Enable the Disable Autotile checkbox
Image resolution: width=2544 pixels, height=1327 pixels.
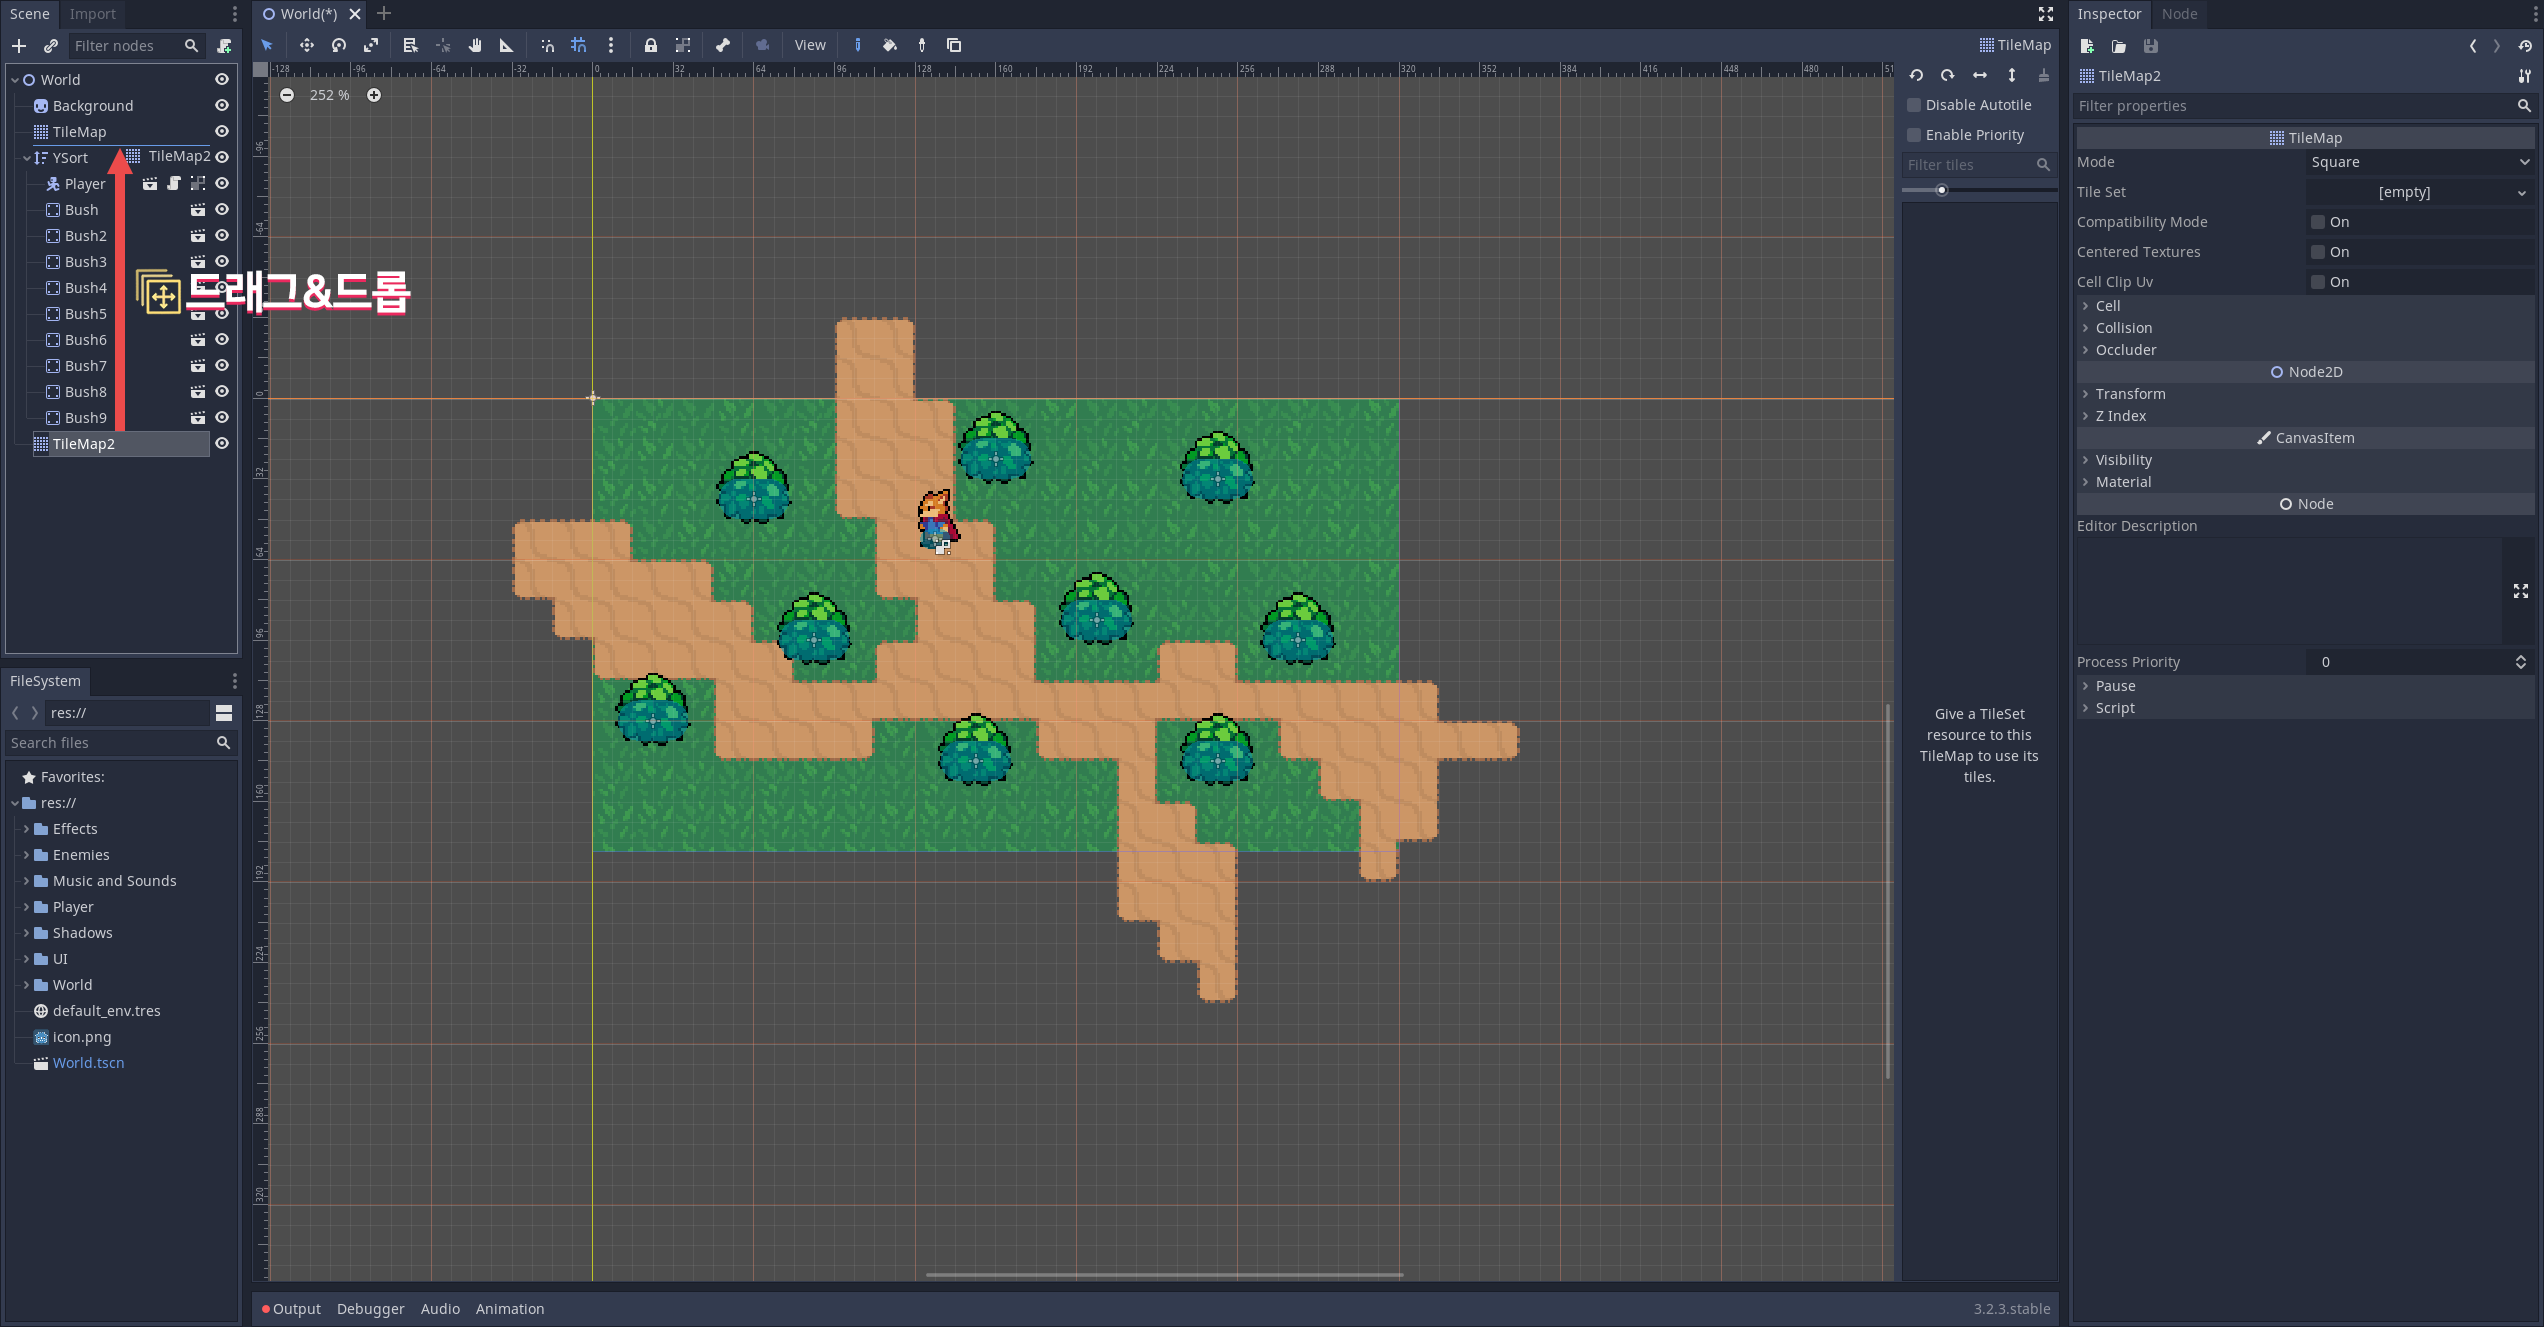(1914, 105)
